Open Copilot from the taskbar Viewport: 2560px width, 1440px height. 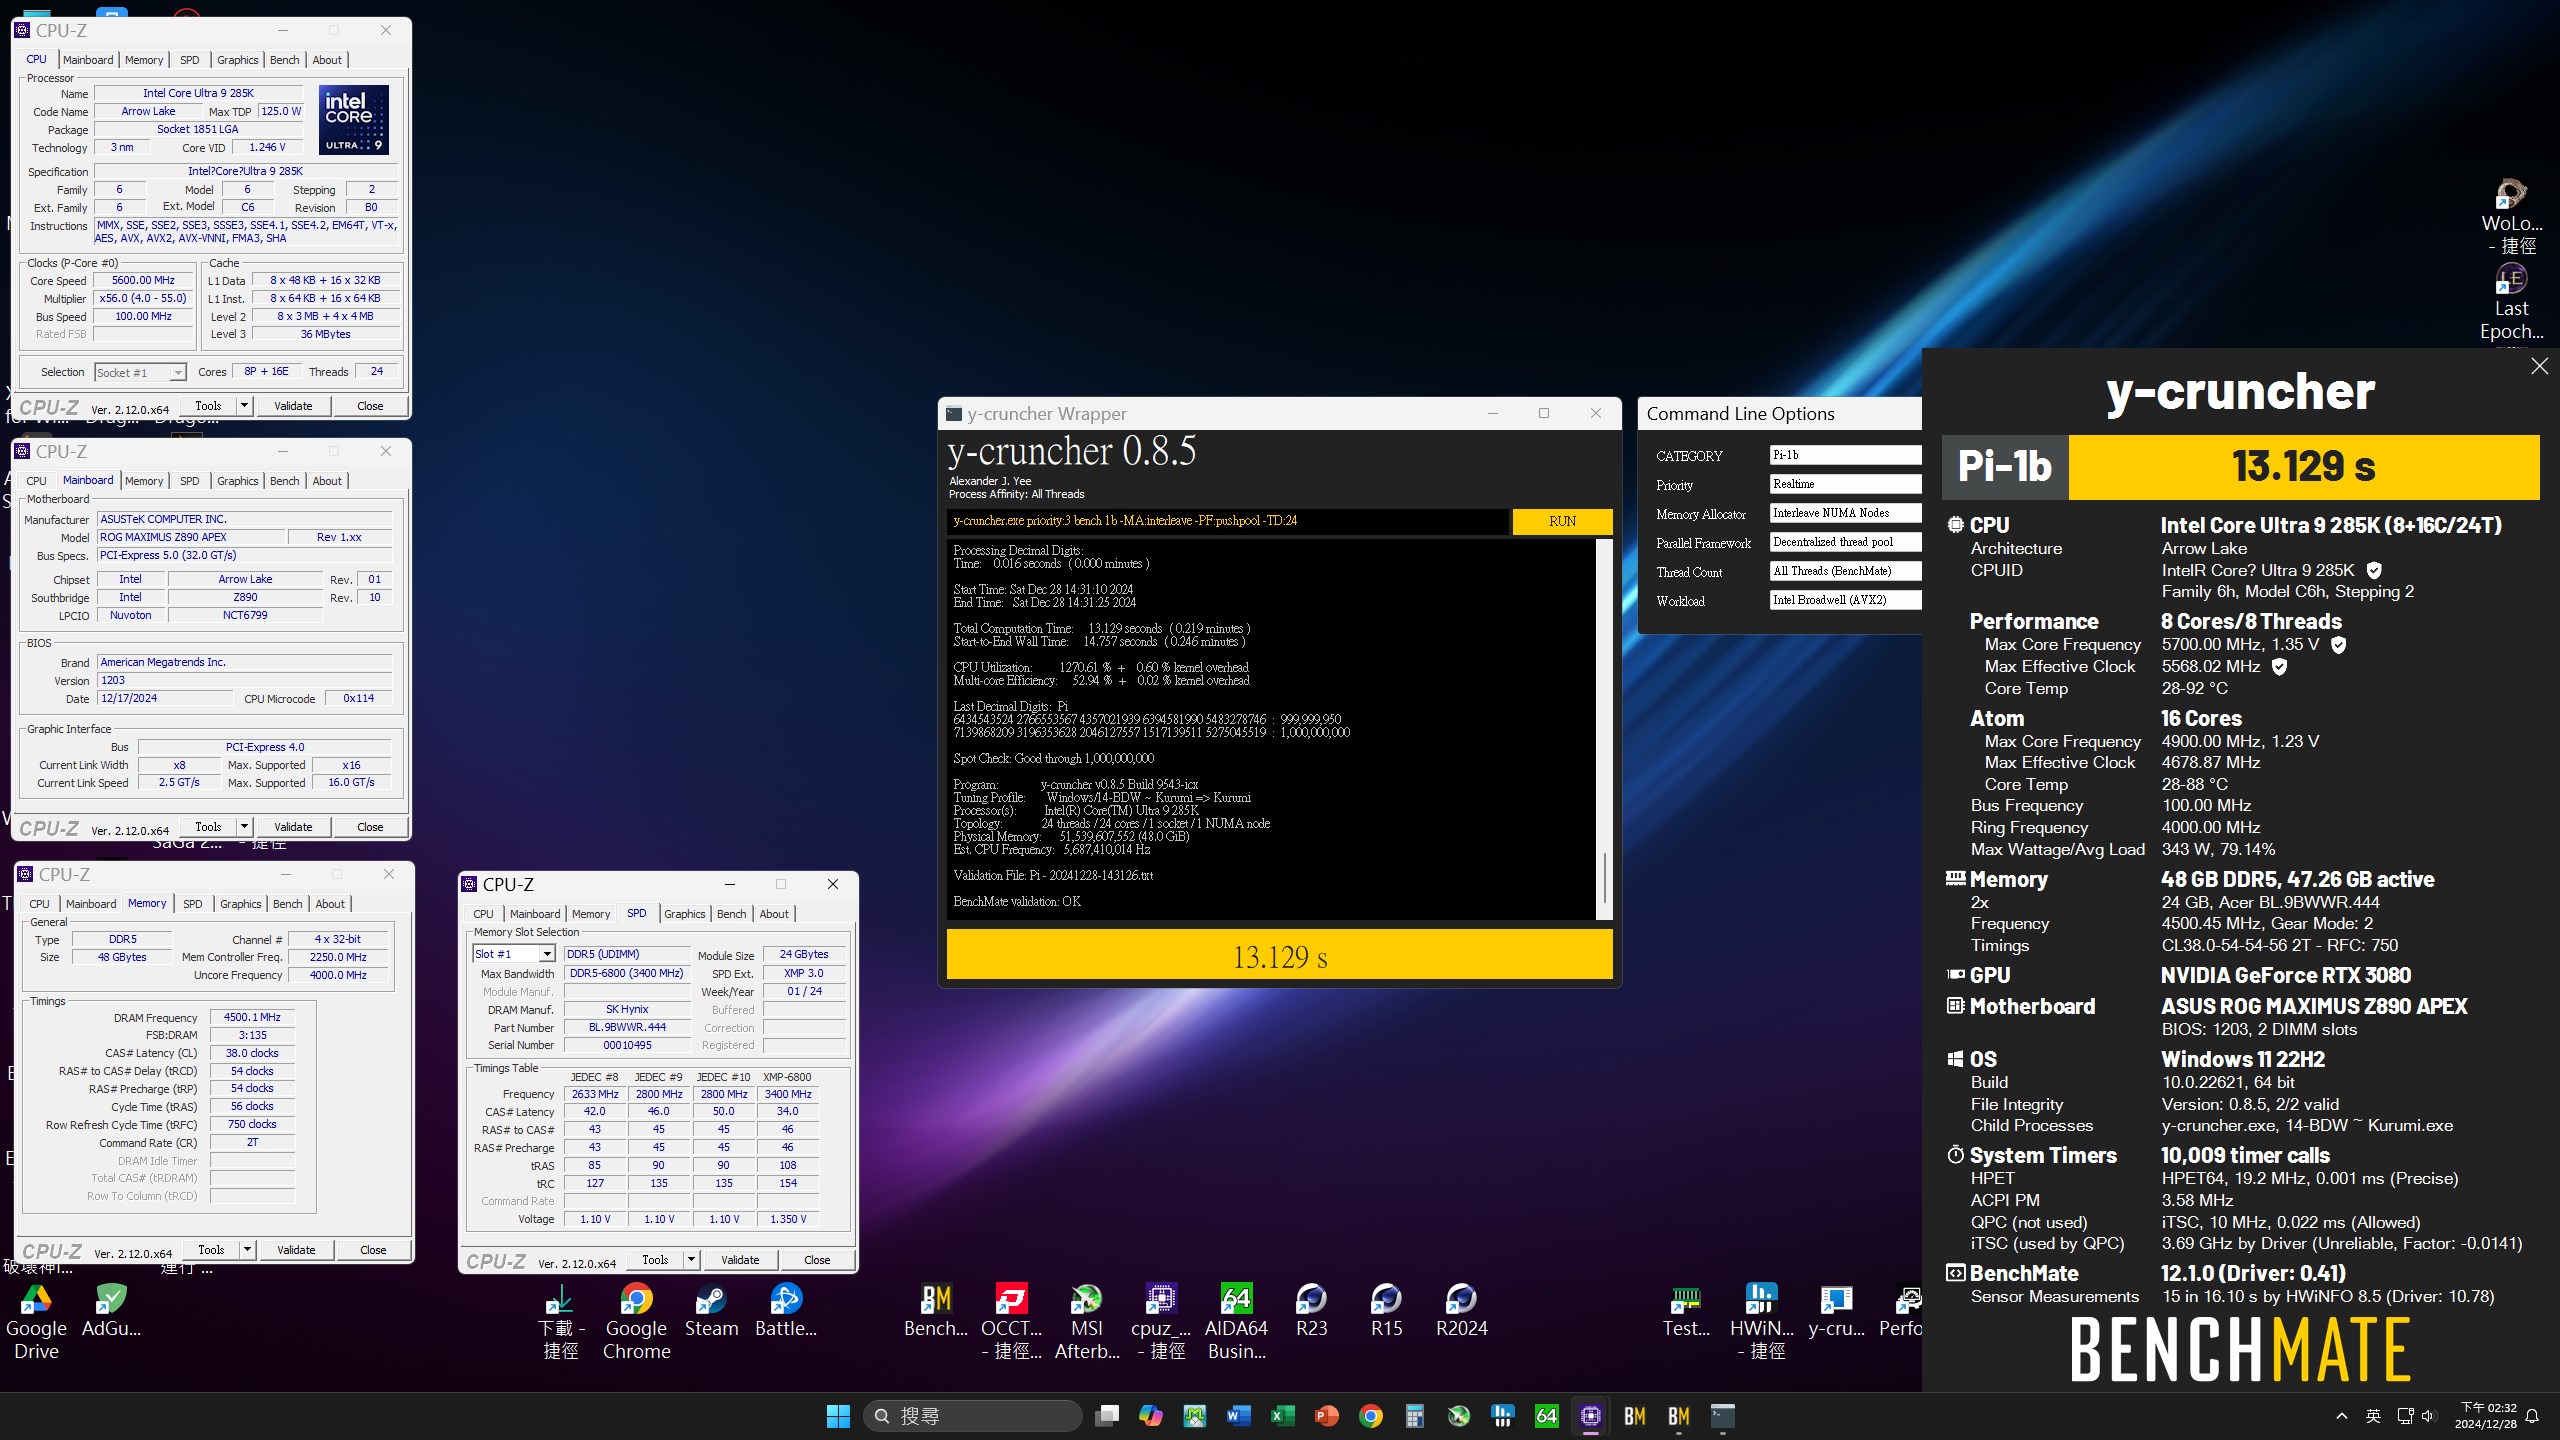coord(1151,1416)
